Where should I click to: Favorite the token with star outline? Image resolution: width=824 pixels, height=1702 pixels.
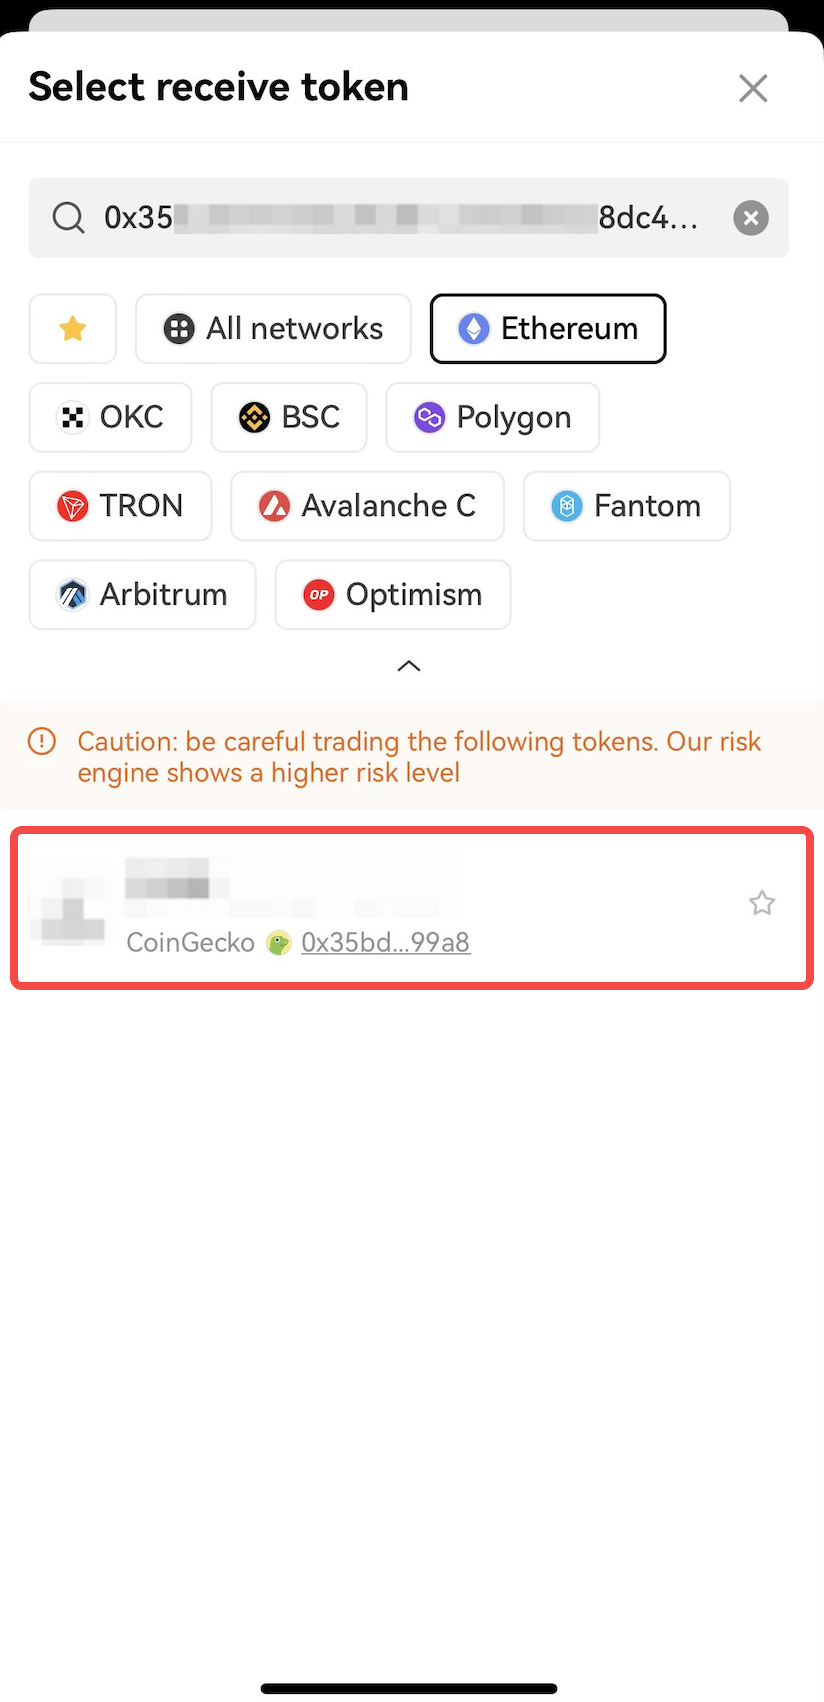coord(762,903)
